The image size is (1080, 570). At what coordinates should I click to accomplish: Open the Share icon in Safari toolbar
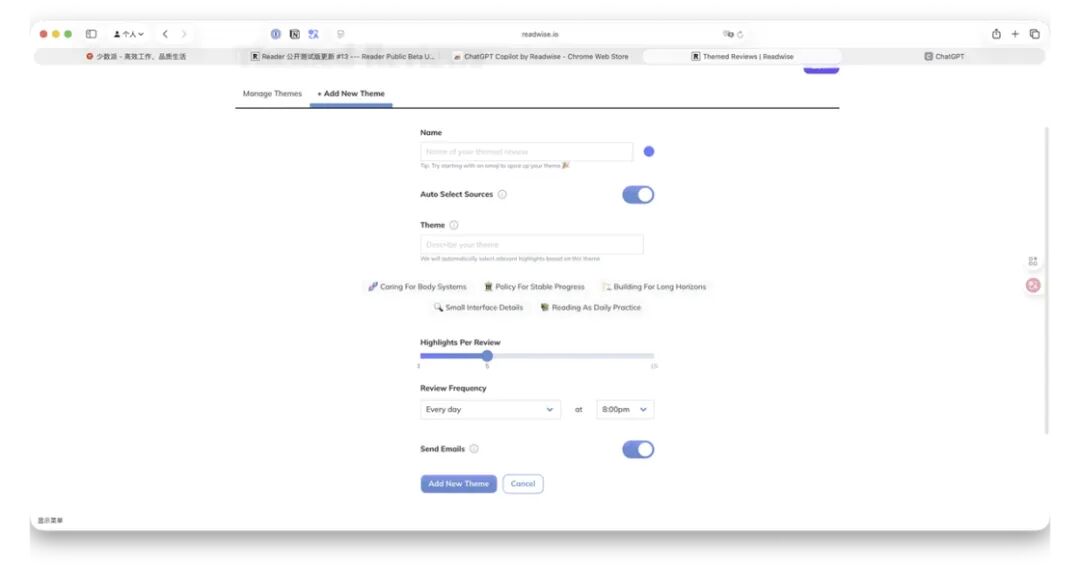[996, 34]
